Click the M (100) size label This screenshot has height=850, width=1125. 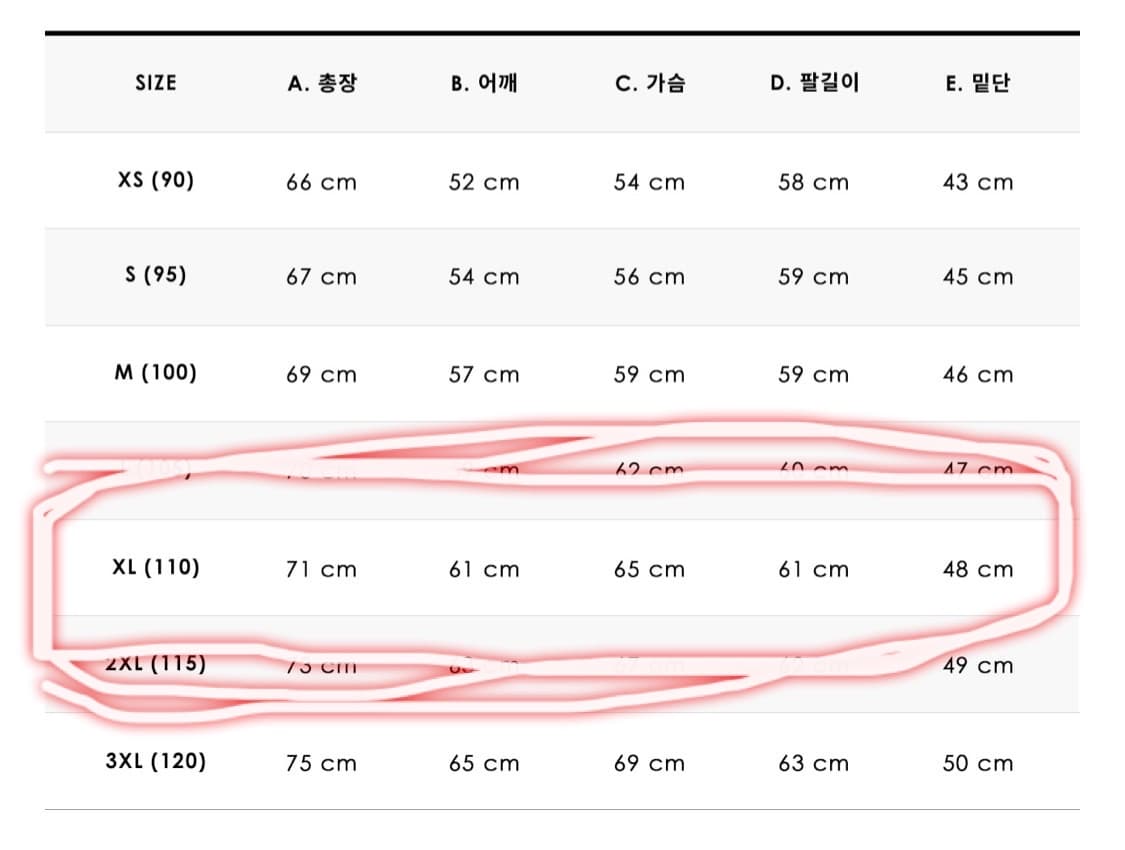pyautogui.click(x=155, y=373)
